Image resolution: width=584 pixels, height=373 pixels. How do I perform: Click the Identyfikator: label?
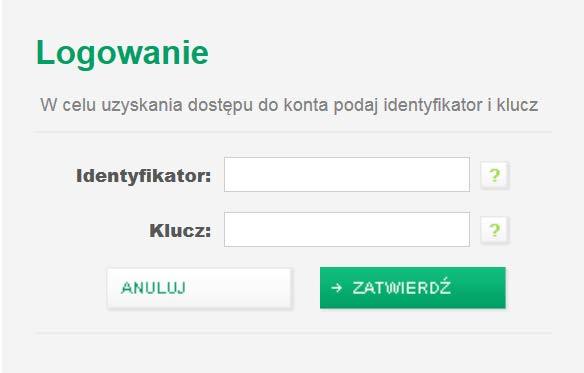point(143,176)
